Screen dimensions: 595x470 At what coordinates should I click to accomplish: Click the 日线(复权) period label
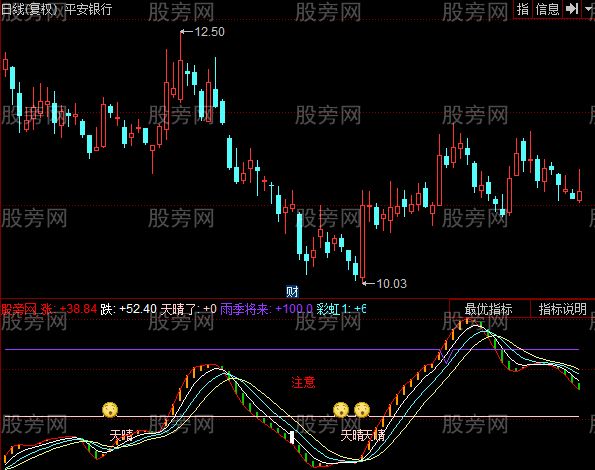coord(29,9)
